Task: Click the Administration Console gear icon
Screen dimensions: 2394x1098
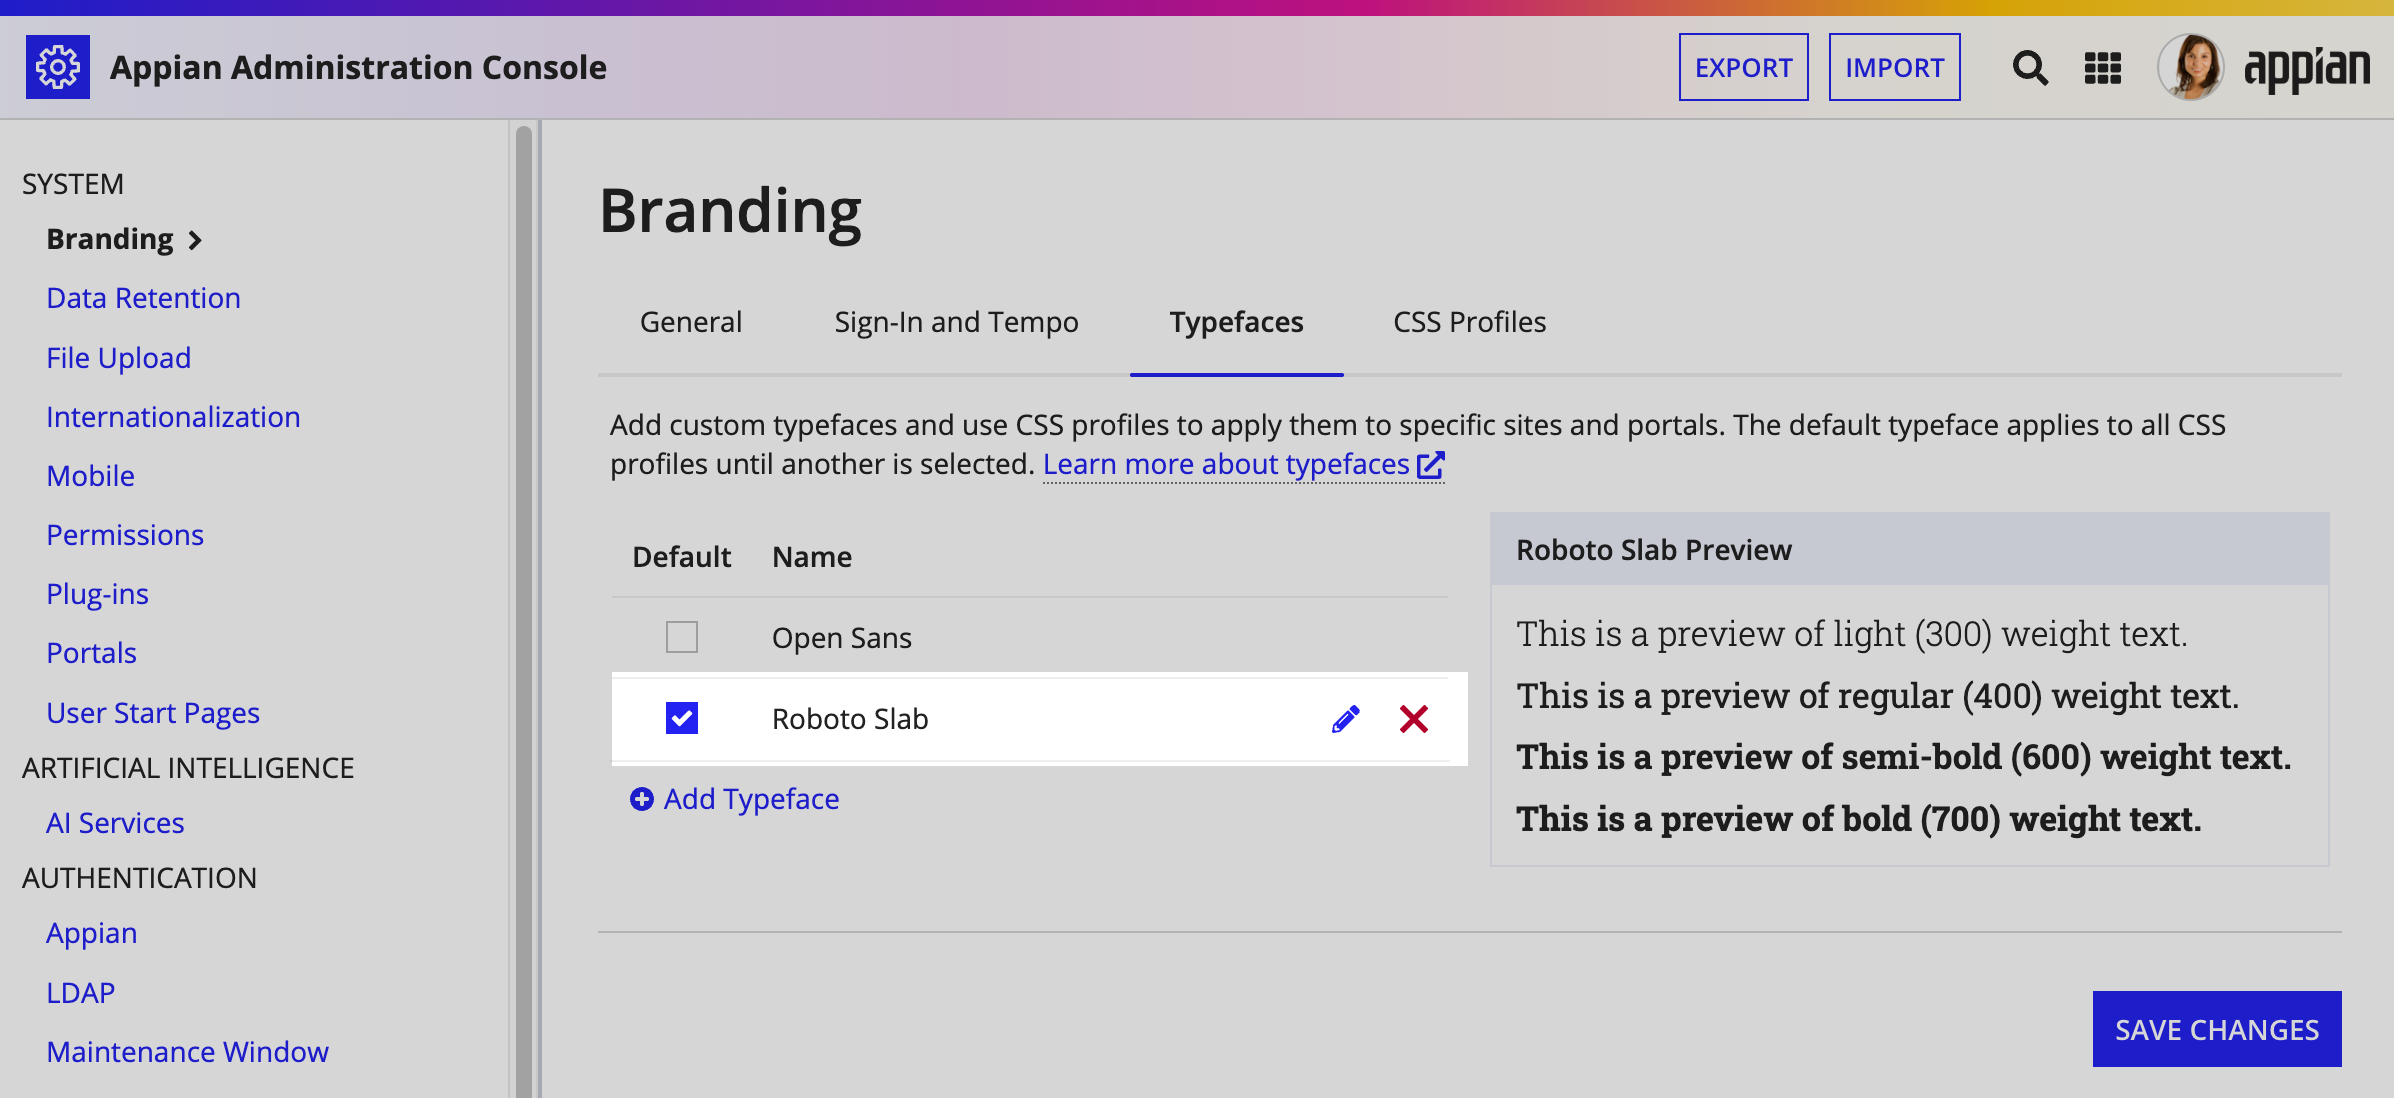Action: [58, 67]
